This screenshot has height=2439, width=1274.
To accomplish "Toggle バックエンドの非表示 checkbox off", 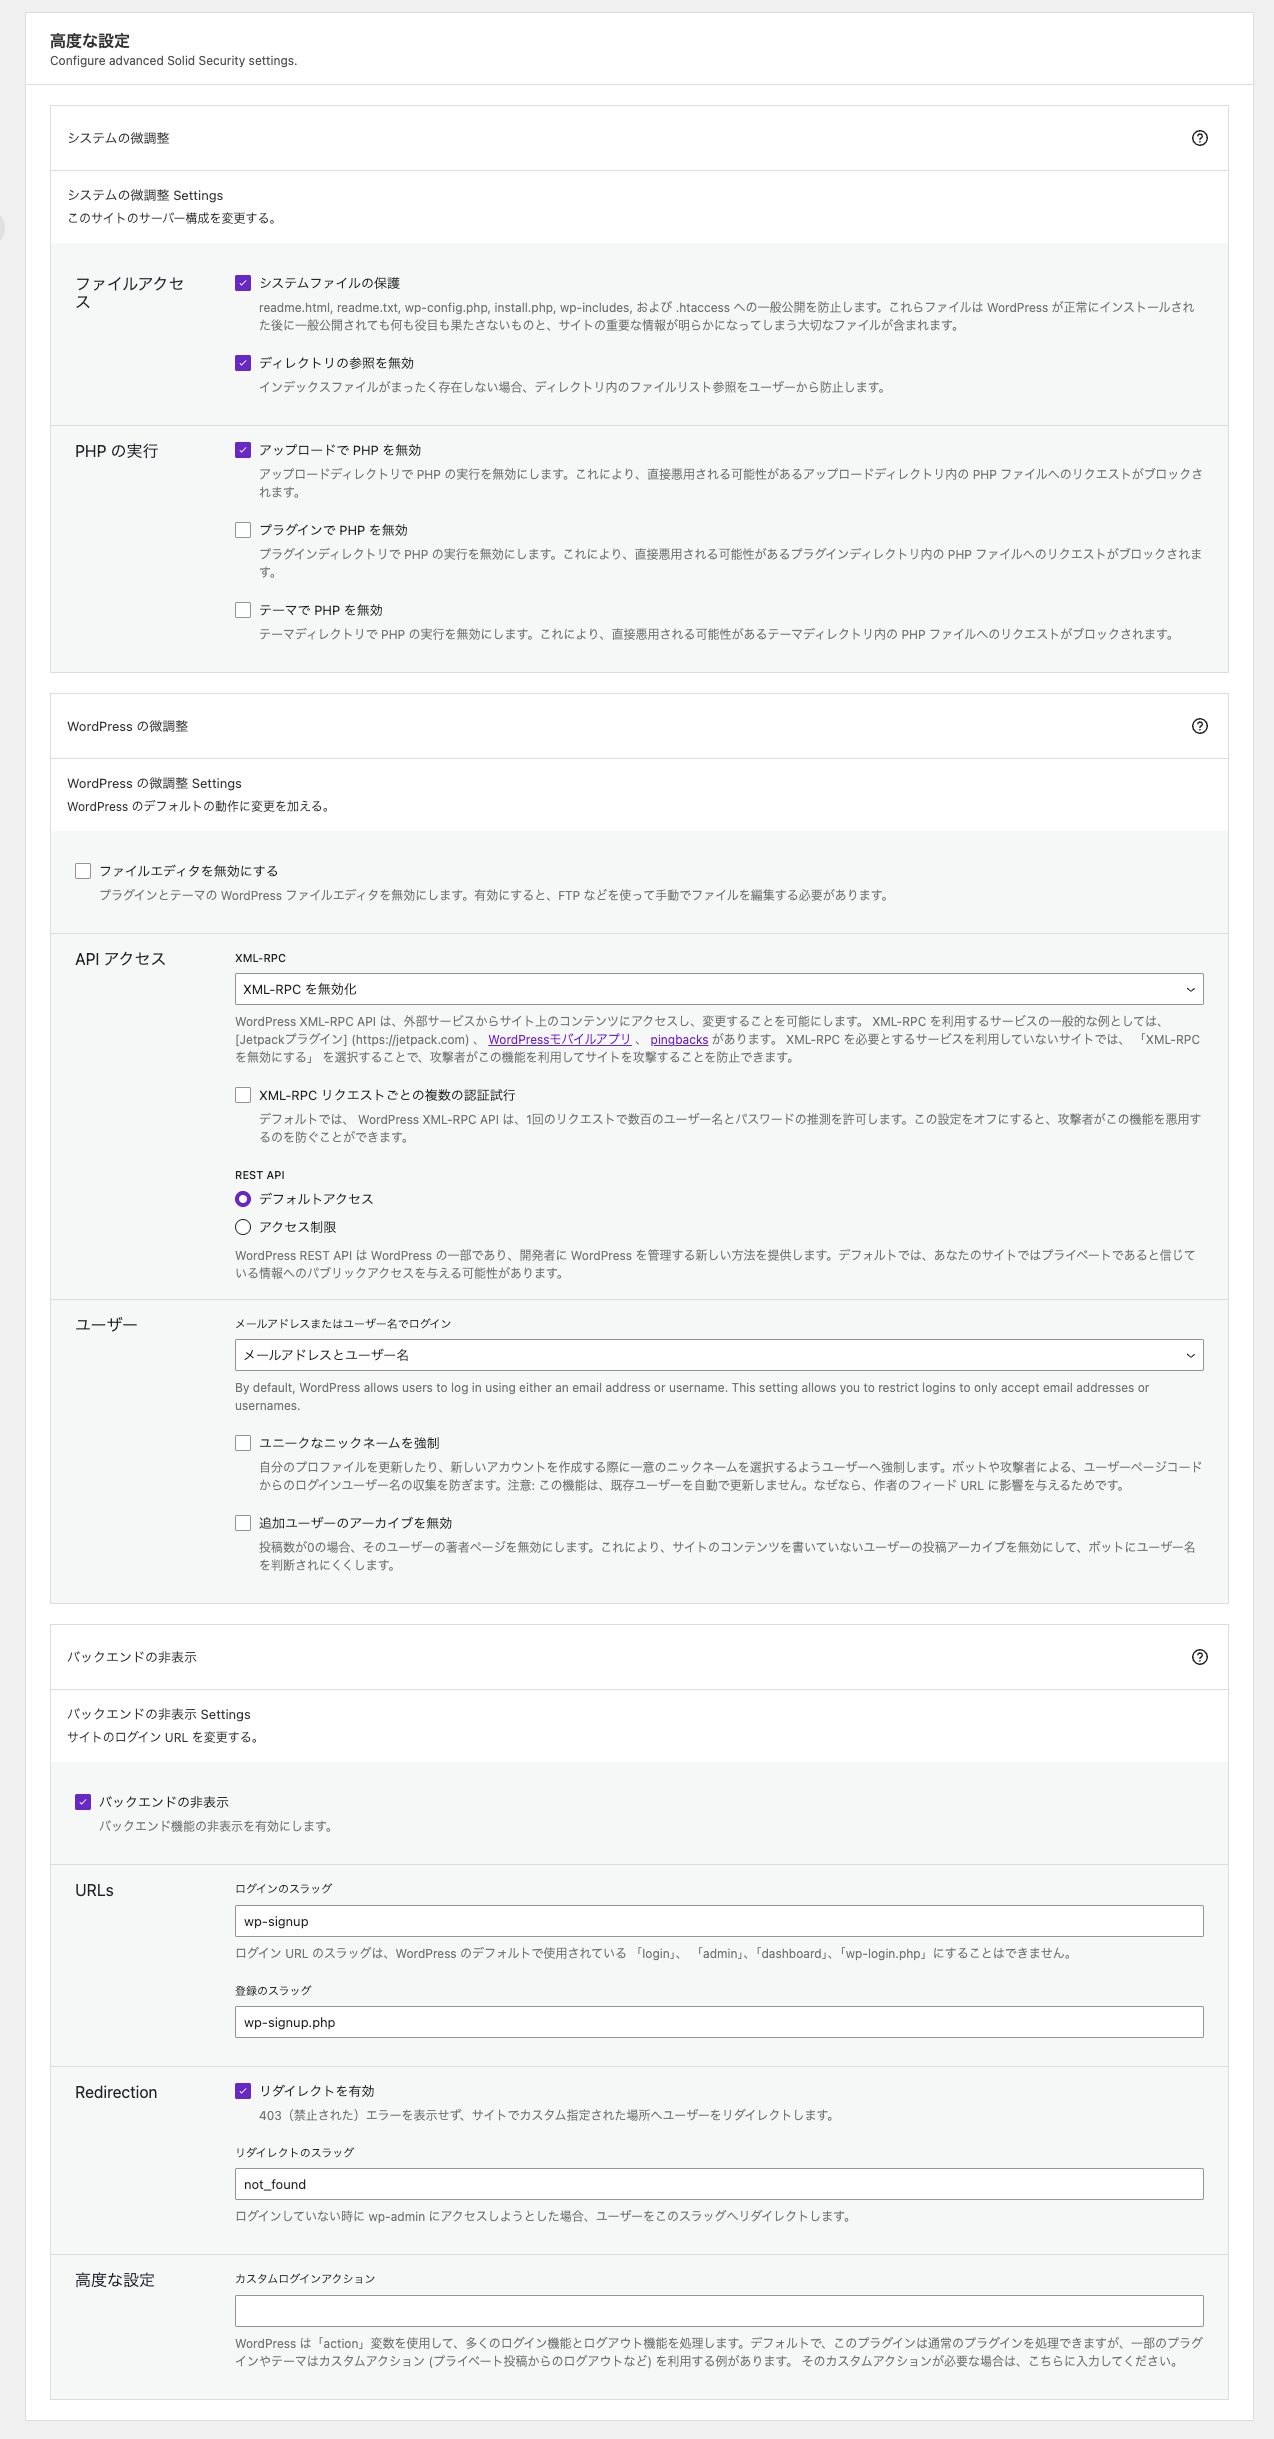I will tap(83, 1802).
